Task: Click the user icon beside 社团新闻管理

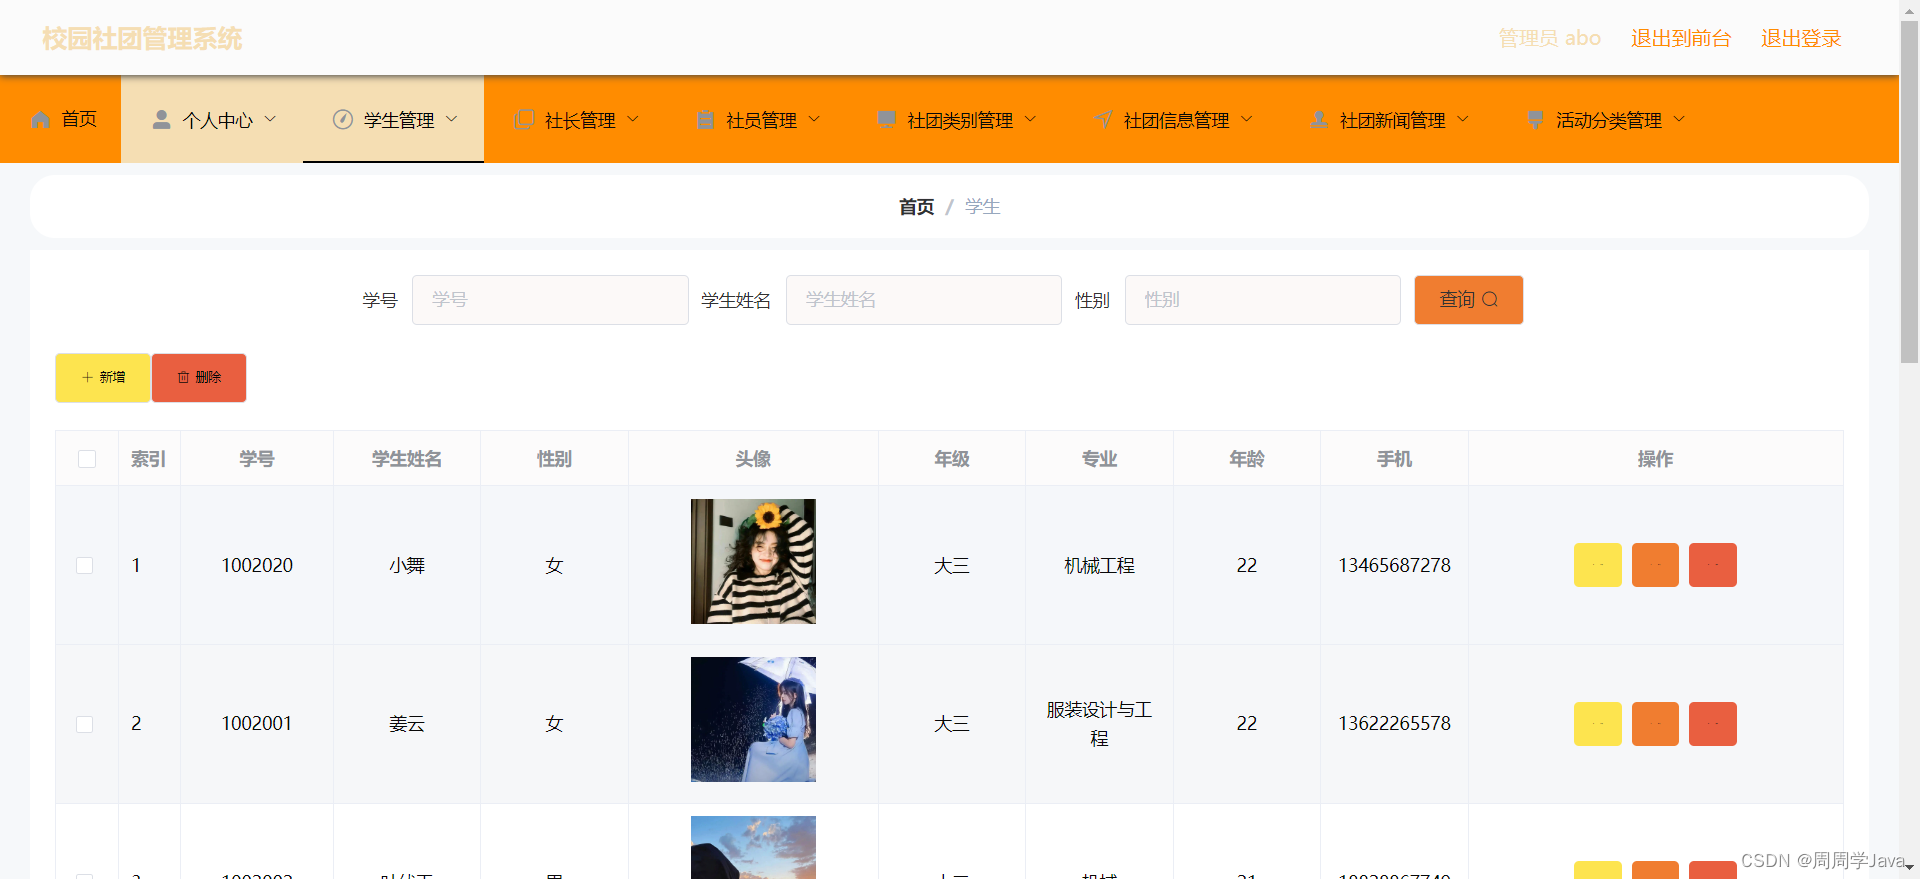Action: pos(1319,120)
